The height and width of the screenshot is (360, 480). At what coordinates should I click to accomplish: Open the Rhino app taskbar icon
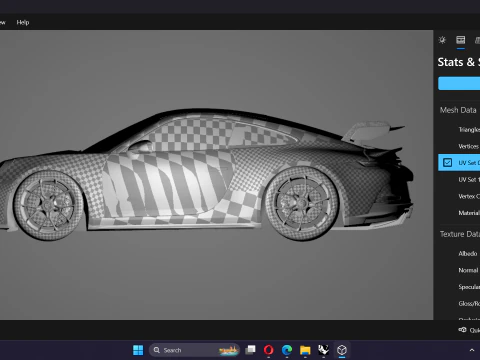(x=323, y=350)
